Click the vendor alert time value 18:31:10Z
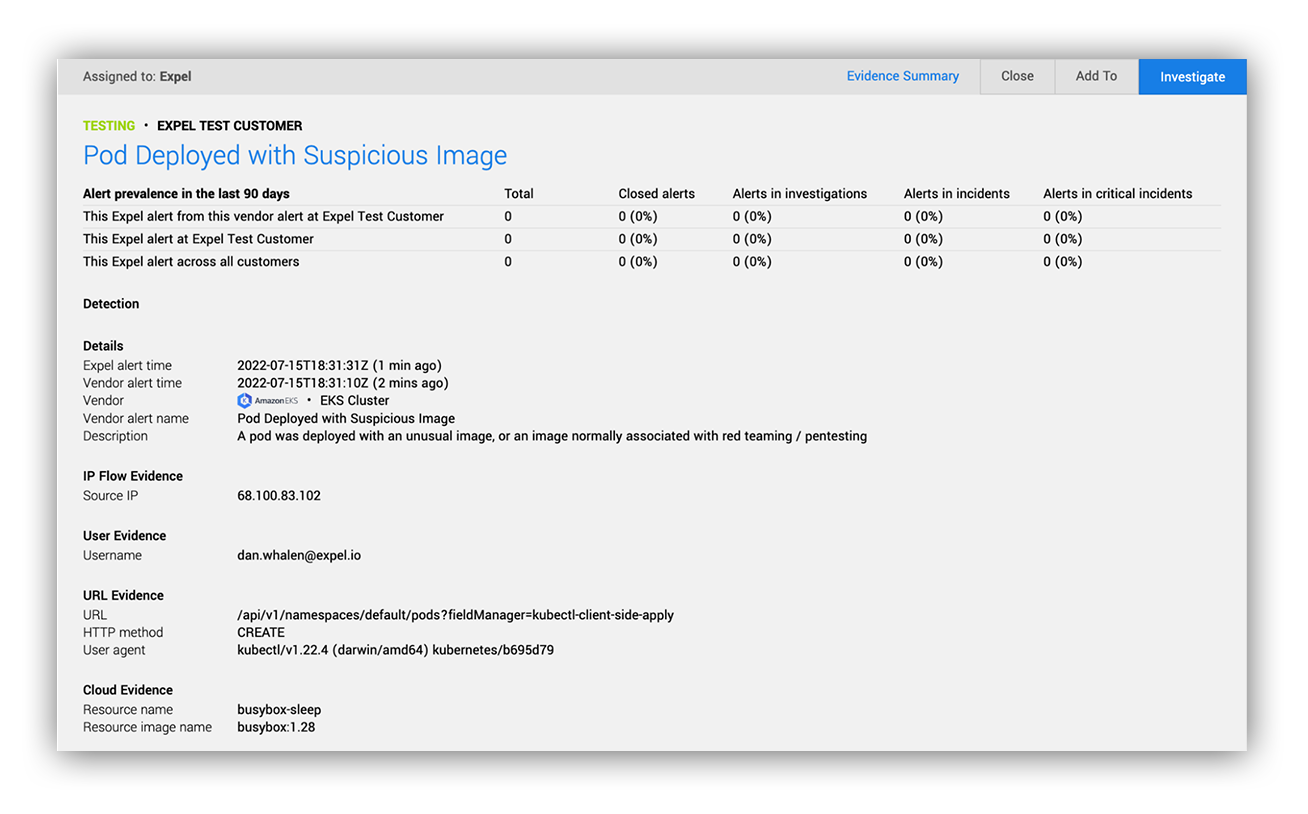1308x814 pixels. (x=342, y=383)
